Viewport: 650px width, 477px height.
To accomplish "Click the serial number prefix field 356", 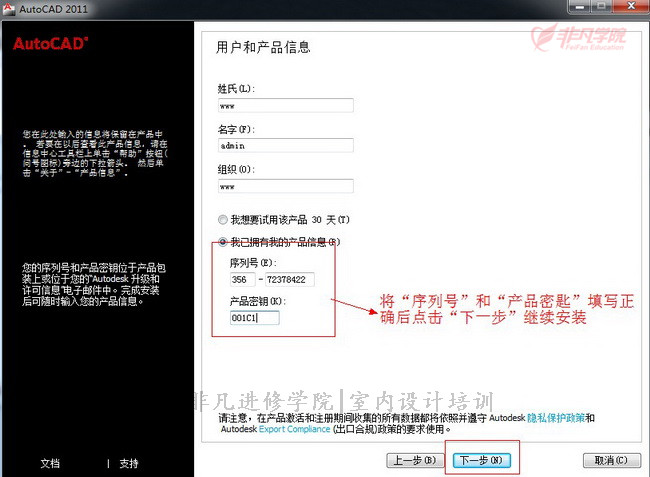I will [x=243, y=280].
